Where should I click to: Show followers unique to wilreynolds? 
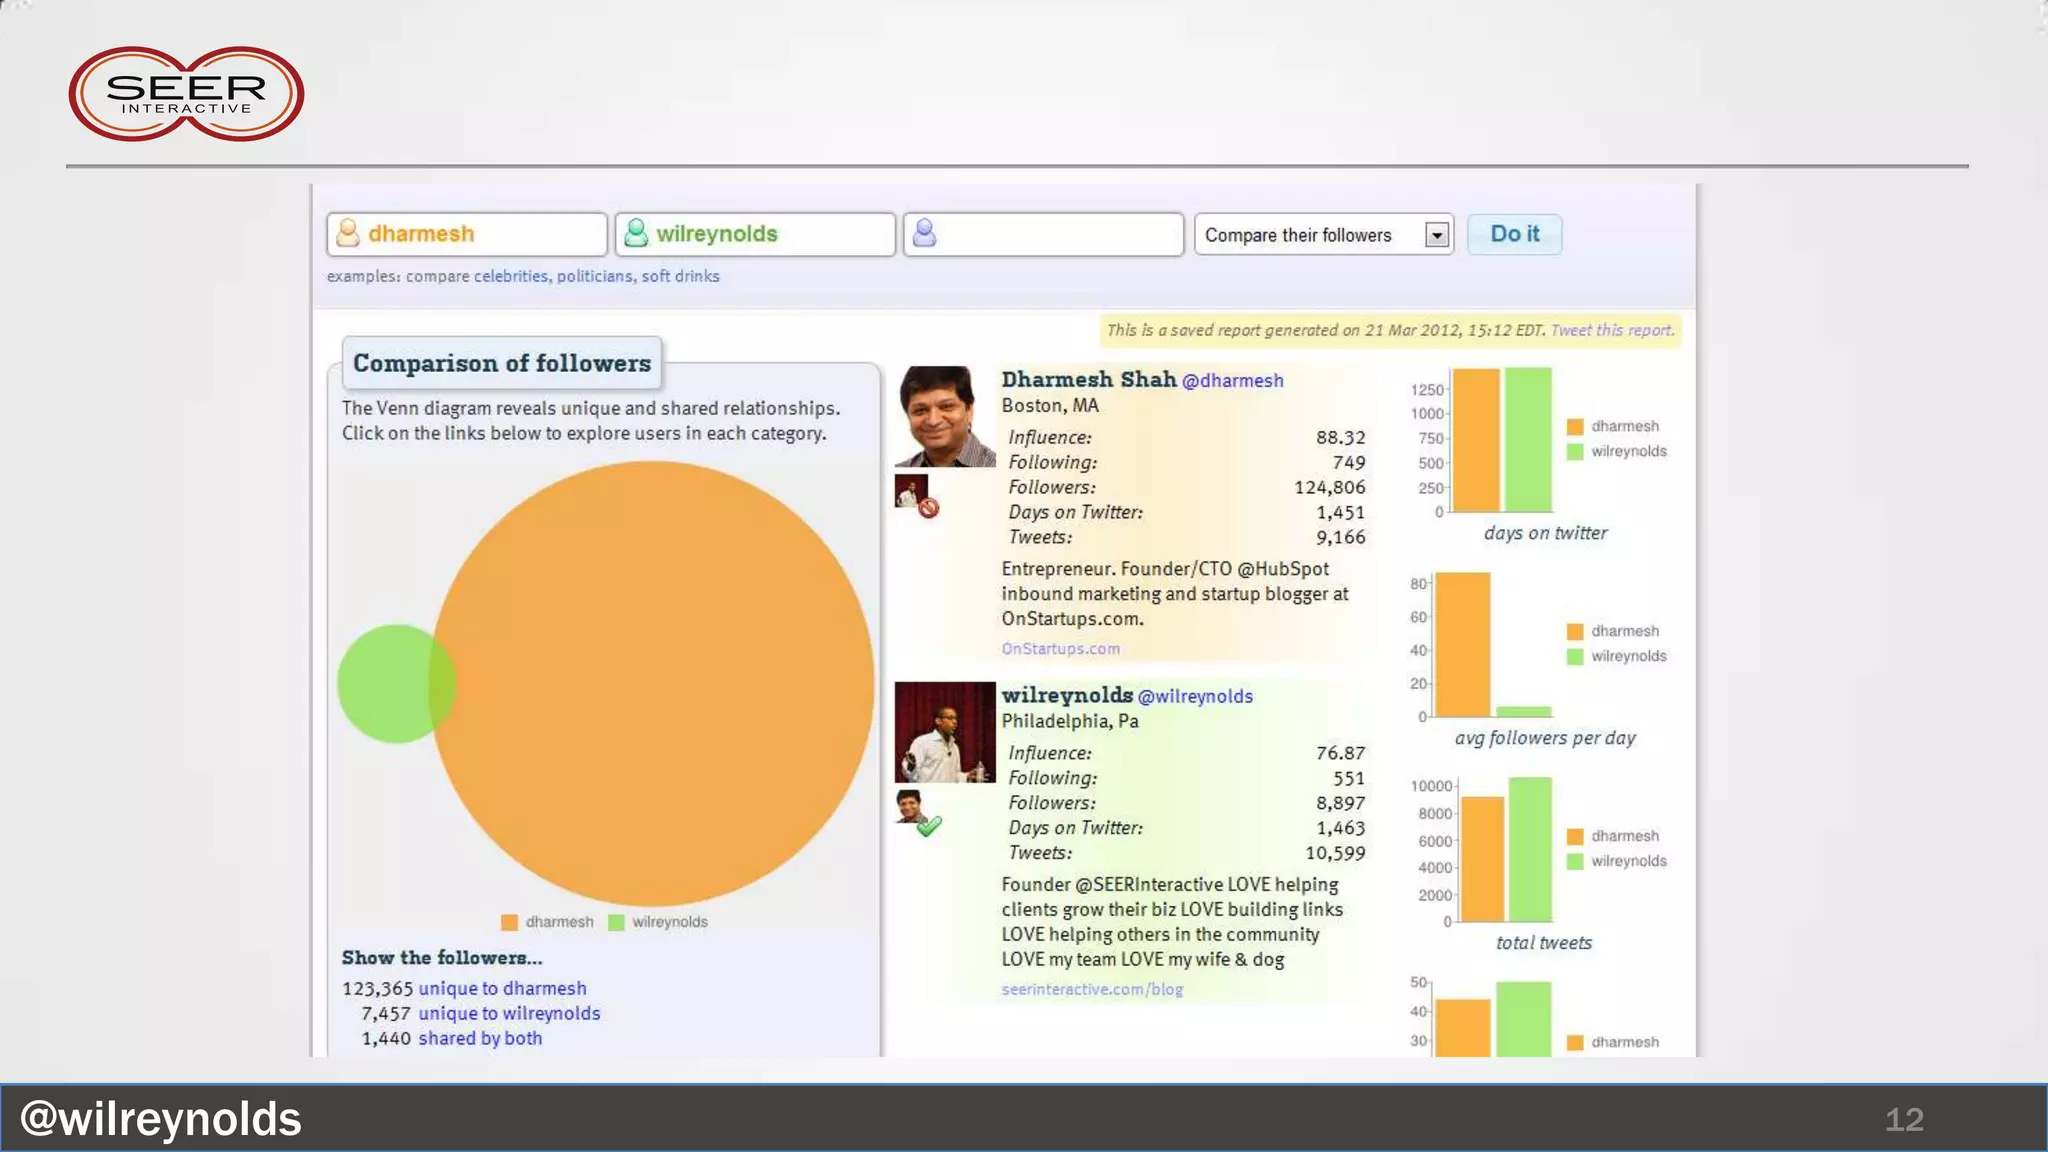pos(509,1013)
